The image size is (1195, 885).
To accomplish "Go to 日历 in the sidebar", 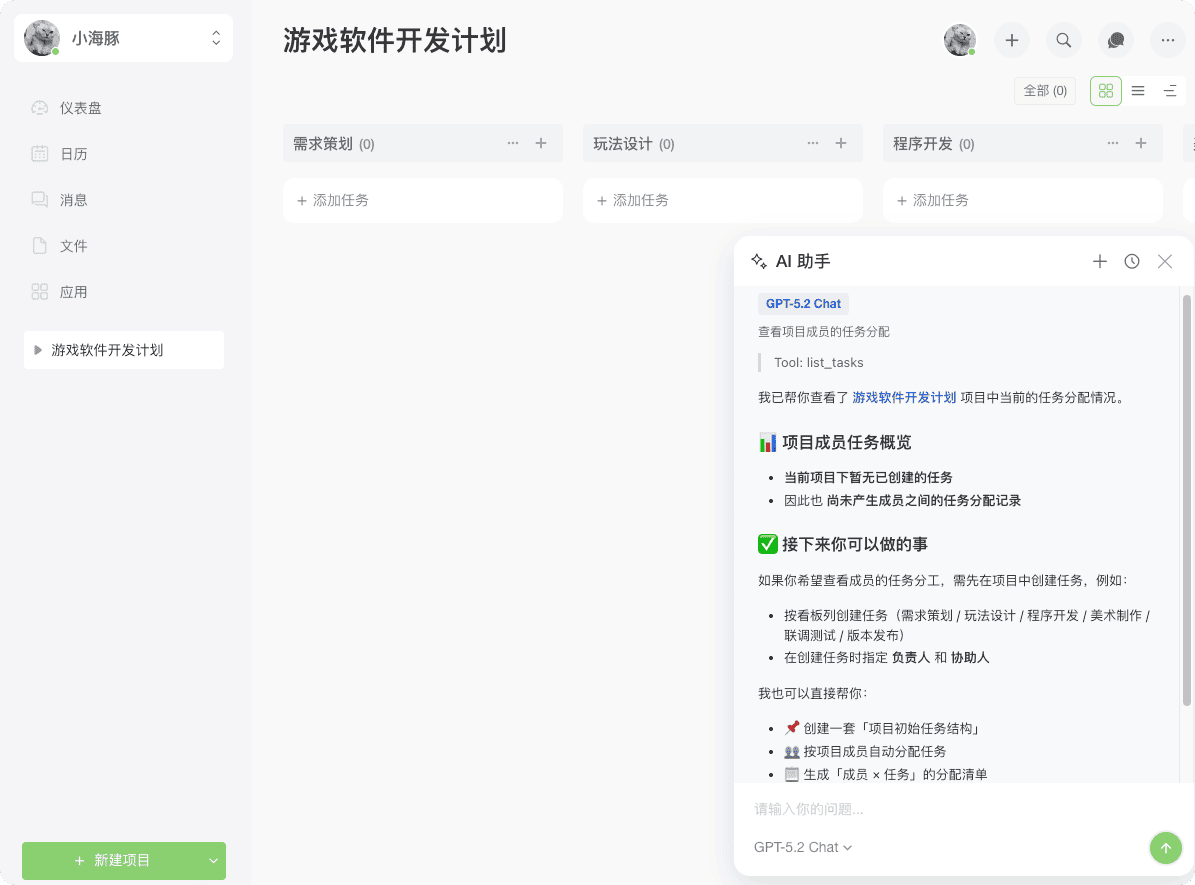I will pos(74,154).
